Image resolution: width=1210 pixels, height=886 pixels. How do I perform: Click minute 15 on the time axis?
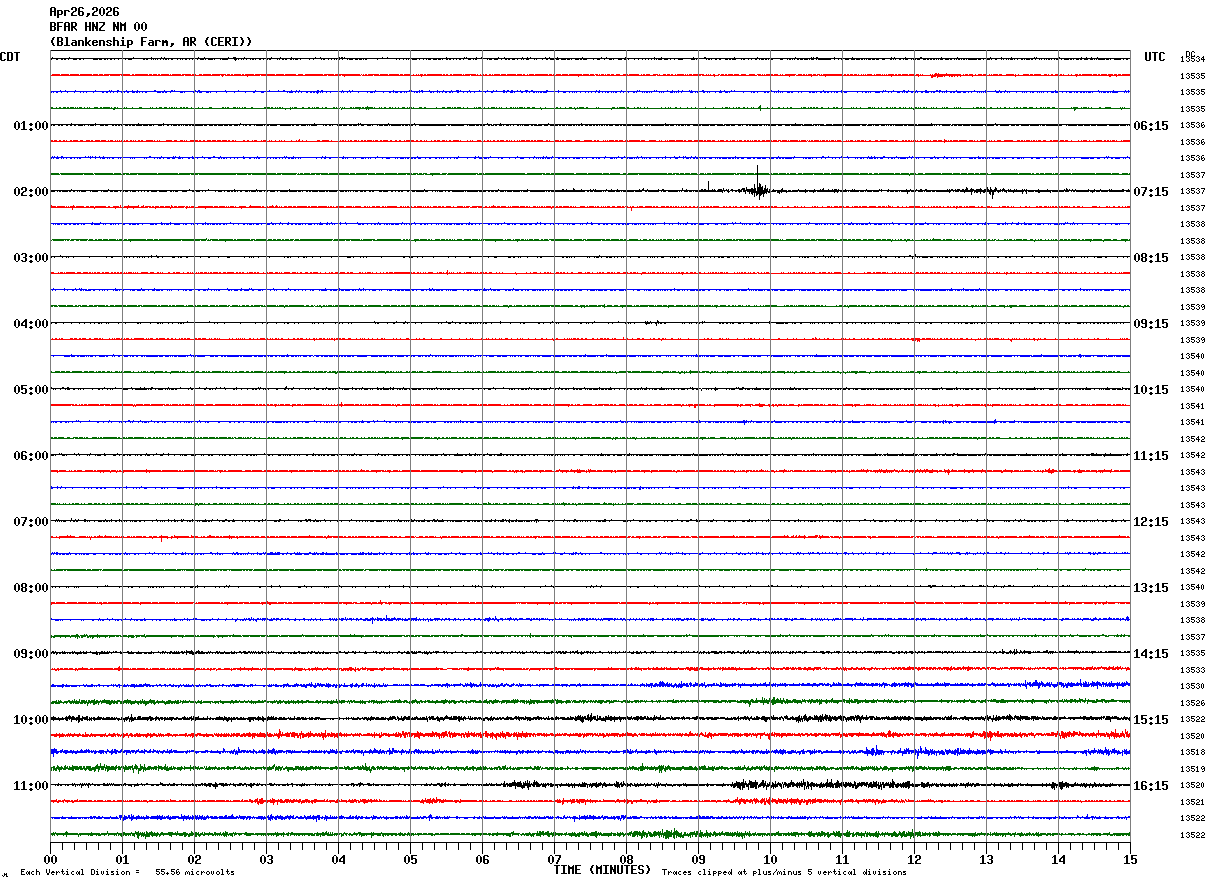point(1130,859)
